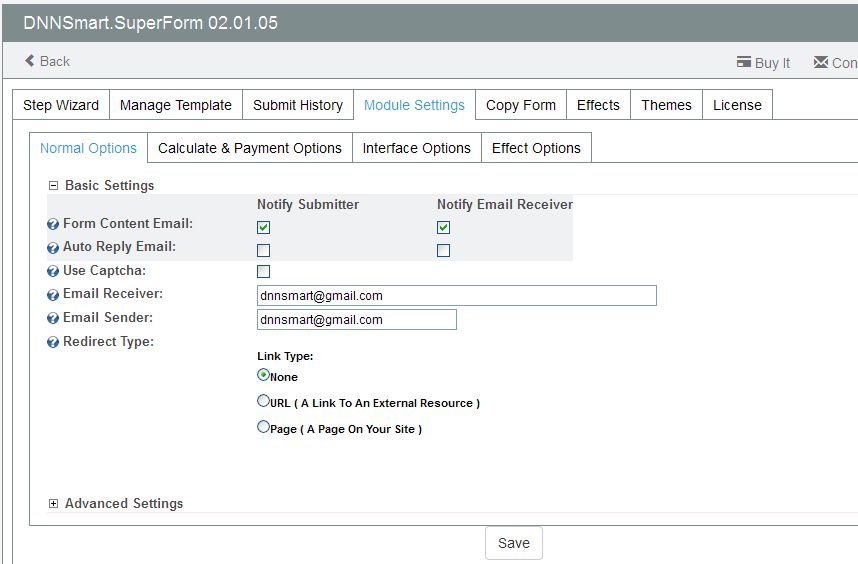Screen dimensions: 858x564
Task: Open help icon for Auto Reply Email
Action: click(53, 248)
